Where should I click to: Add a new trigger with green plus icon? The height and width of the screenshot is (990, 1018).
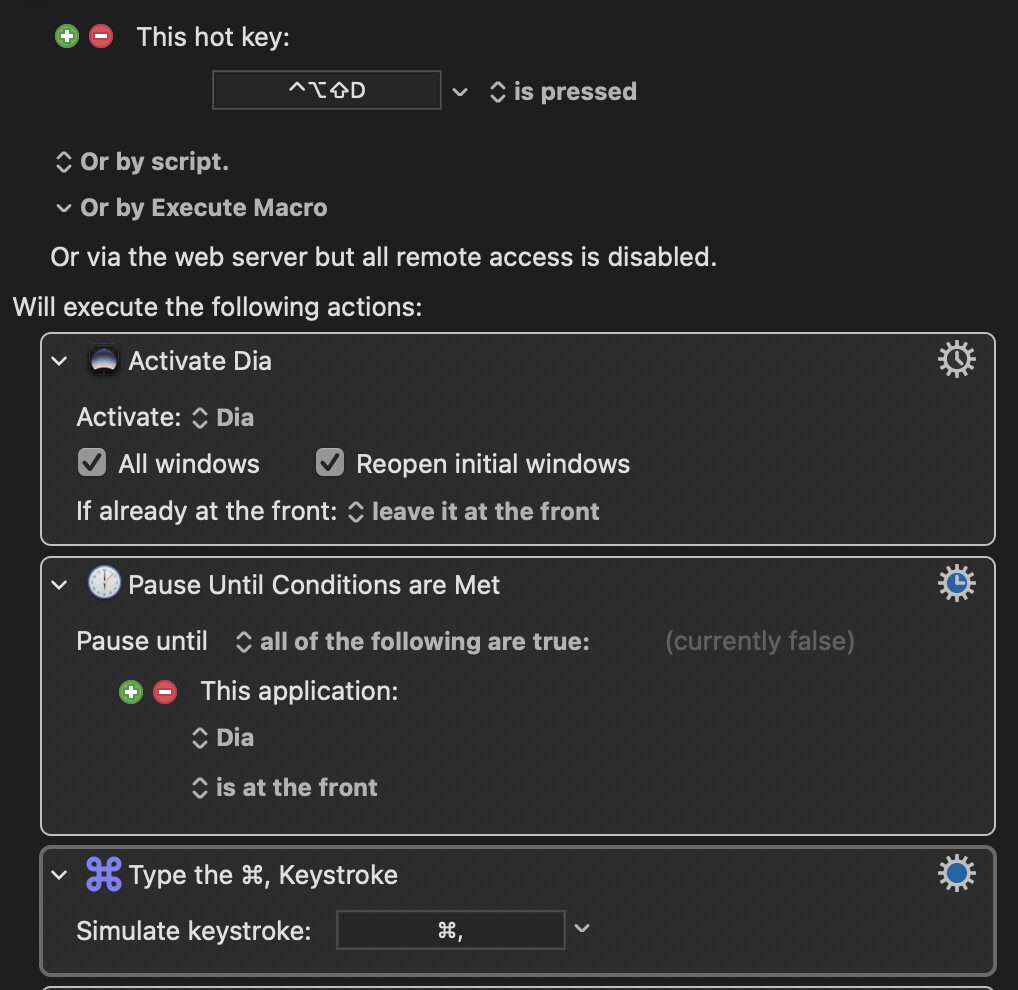click(67, 36)
